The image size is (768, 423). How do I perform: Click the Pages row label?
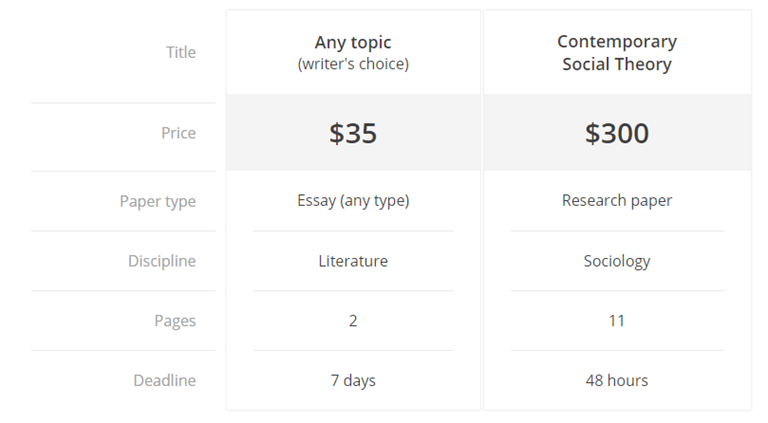click(x=175, y=321)
